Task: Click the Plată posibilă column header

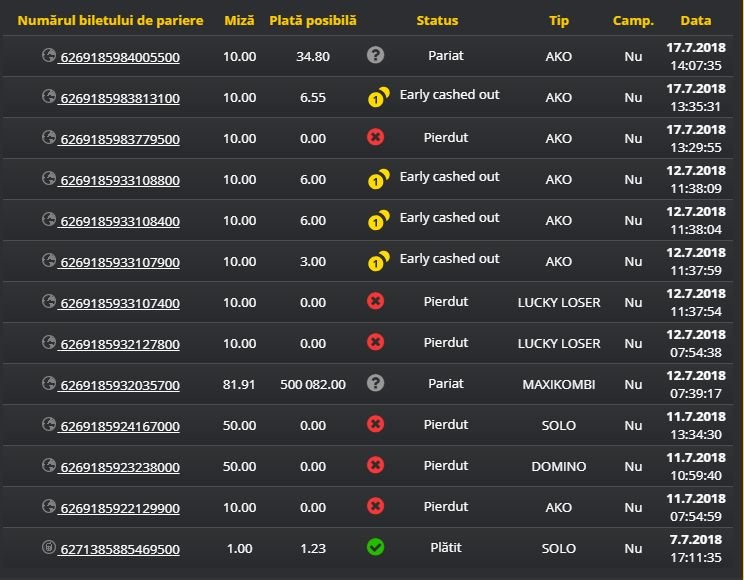Action: (313, 20)
